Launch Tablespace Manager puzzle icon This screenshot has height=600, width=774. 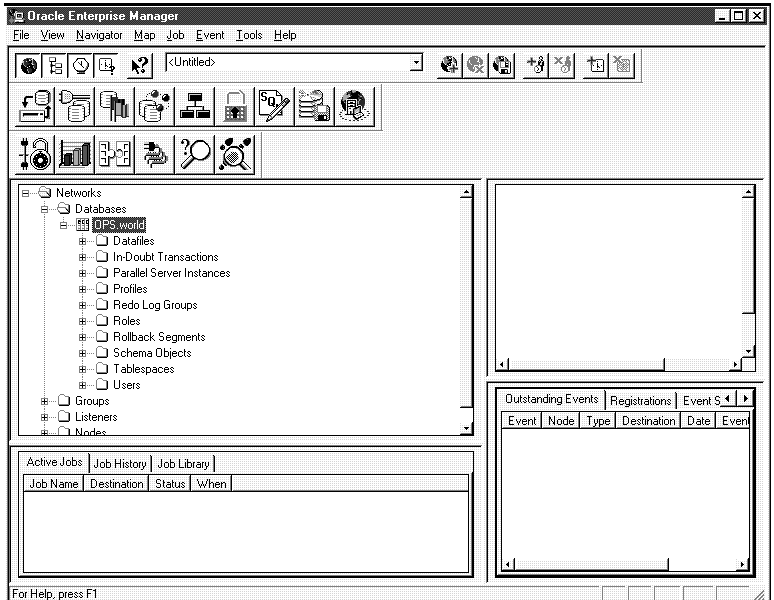[115, 154]
